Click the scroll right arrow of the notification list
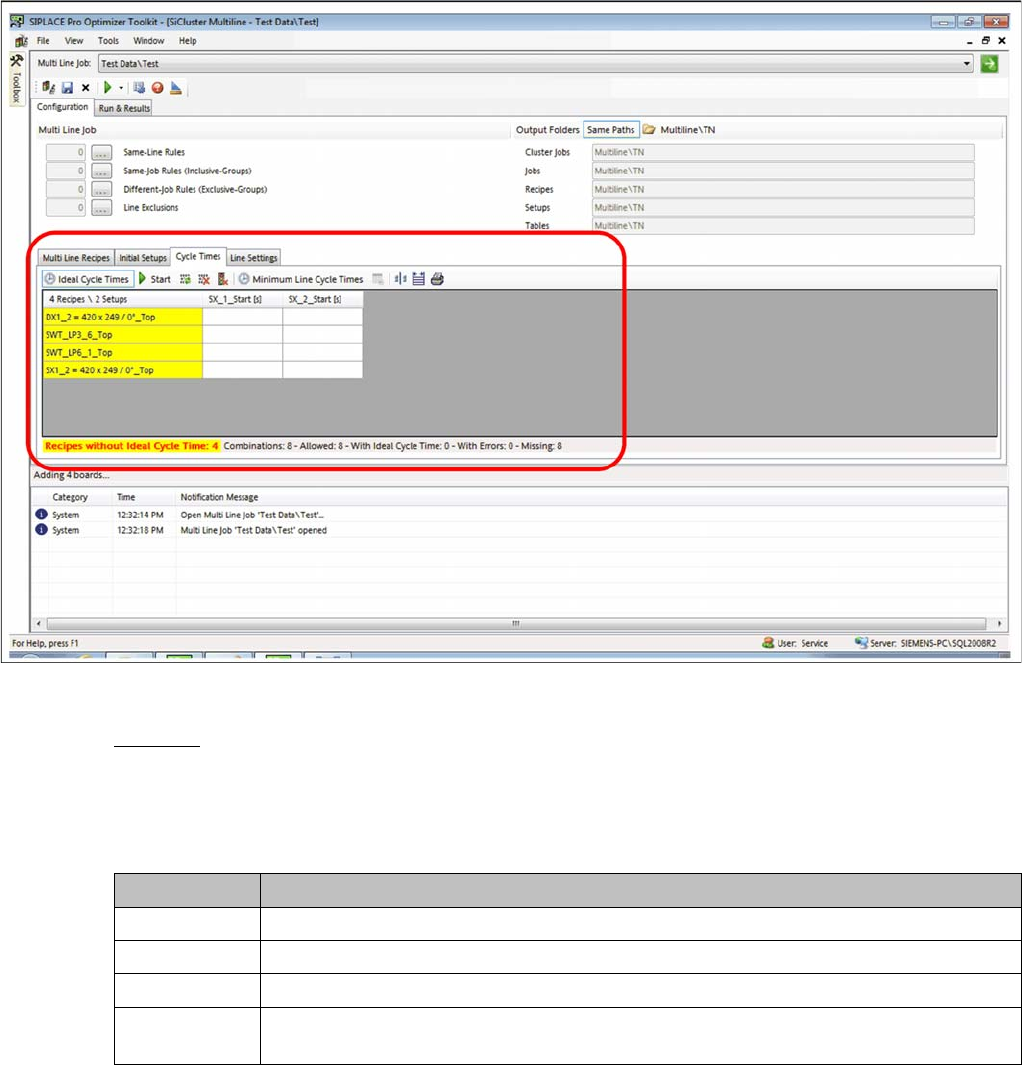Viewport: 1022px width, 1065px height. click(x=998, y=624)
